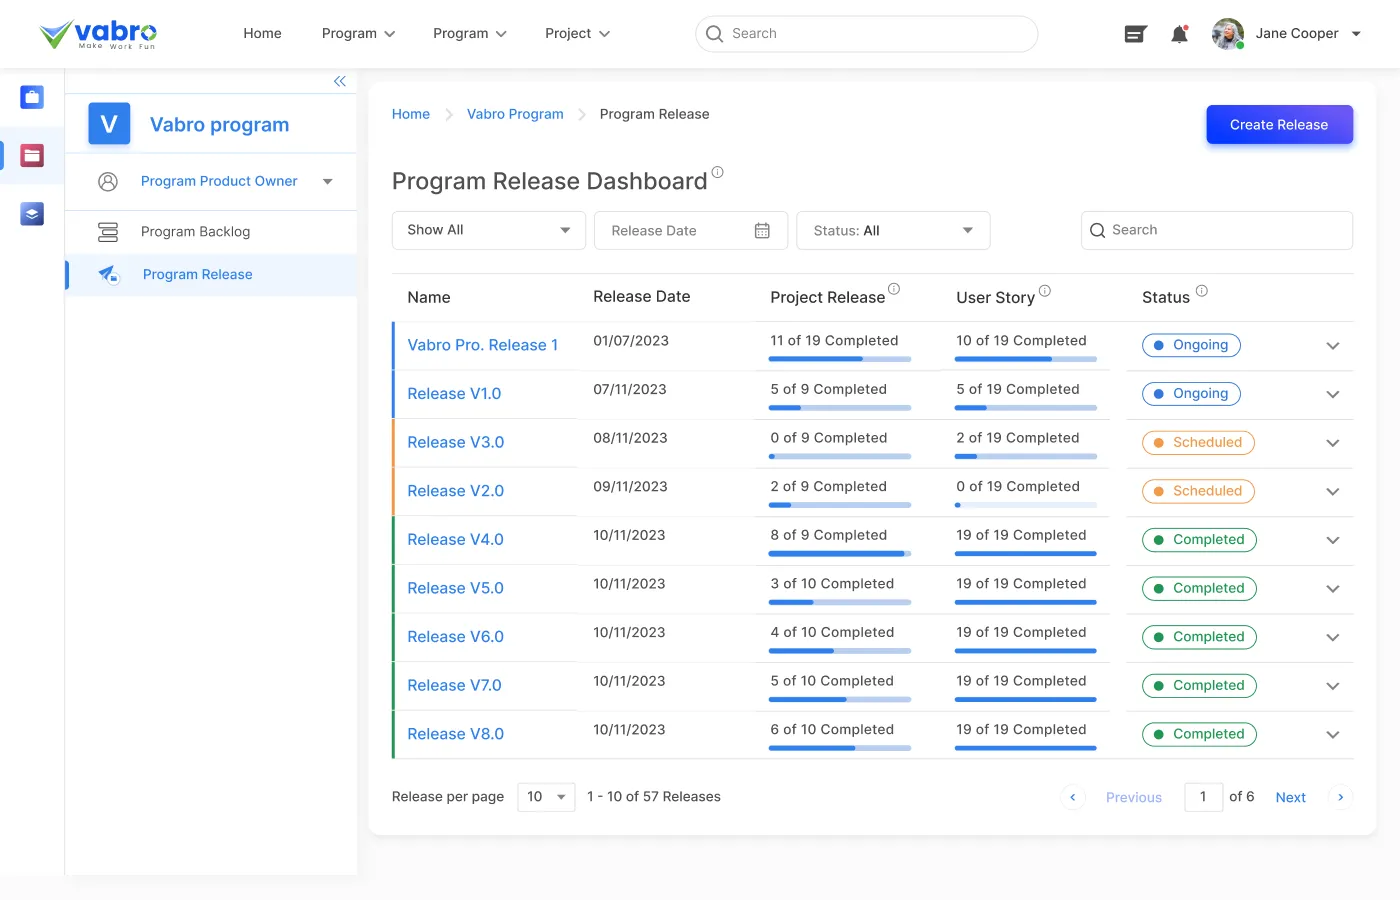1400x900 pixels.
Task: Open the Status: All filter dropdown
Action: [892, 230]
